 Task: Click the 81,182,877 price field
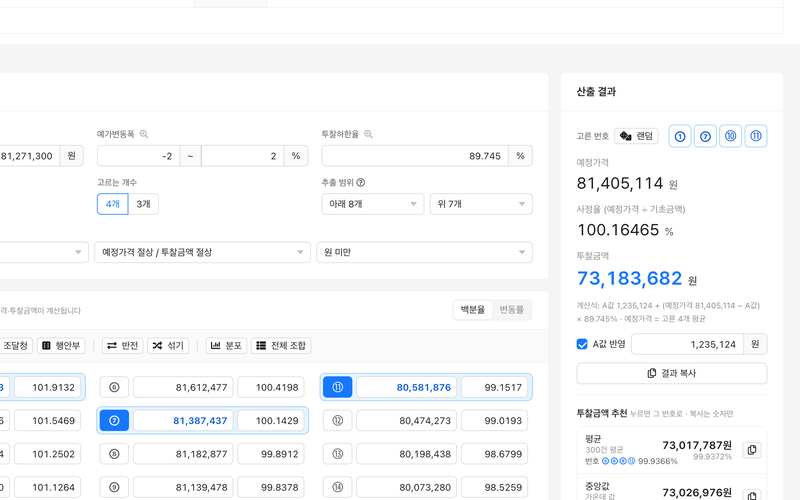pos(183,454)
